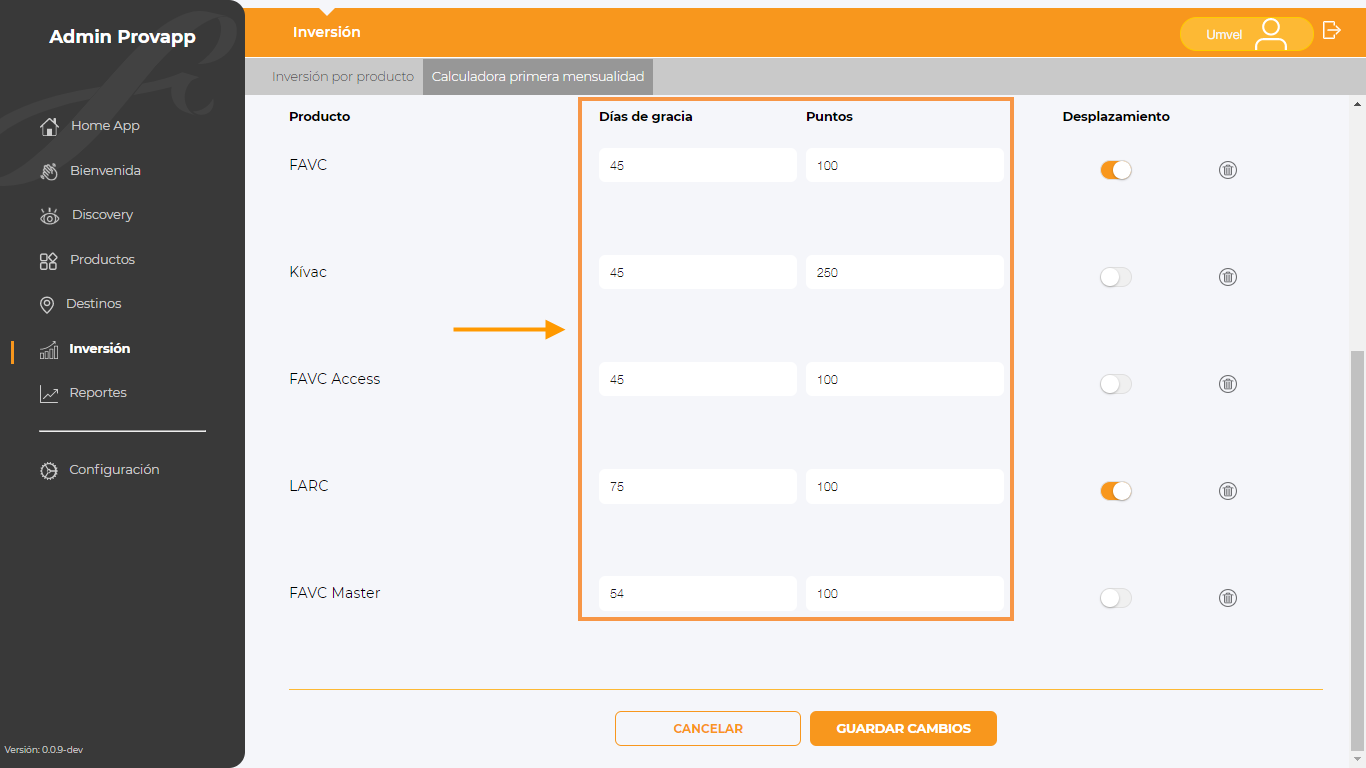
Task: Click the vertical scrollbar thumb
Action: click(x=1357, y=550)
